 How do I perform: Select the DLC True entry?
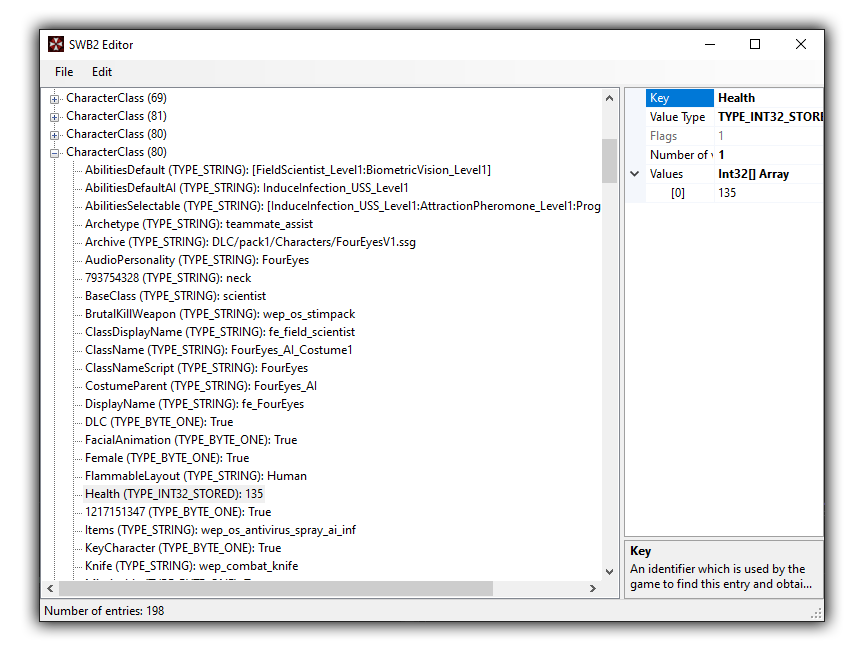click(159, 422)
